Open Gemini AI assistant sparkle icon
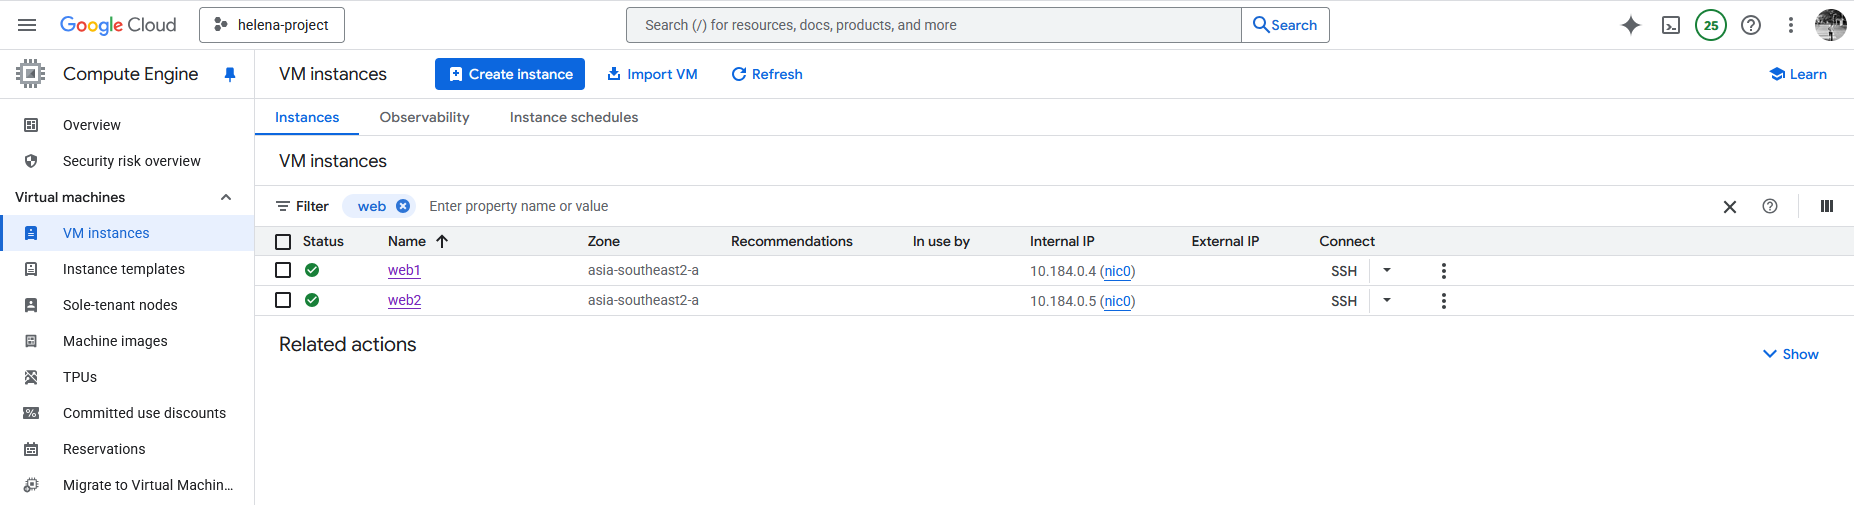 click(1630, 25)
